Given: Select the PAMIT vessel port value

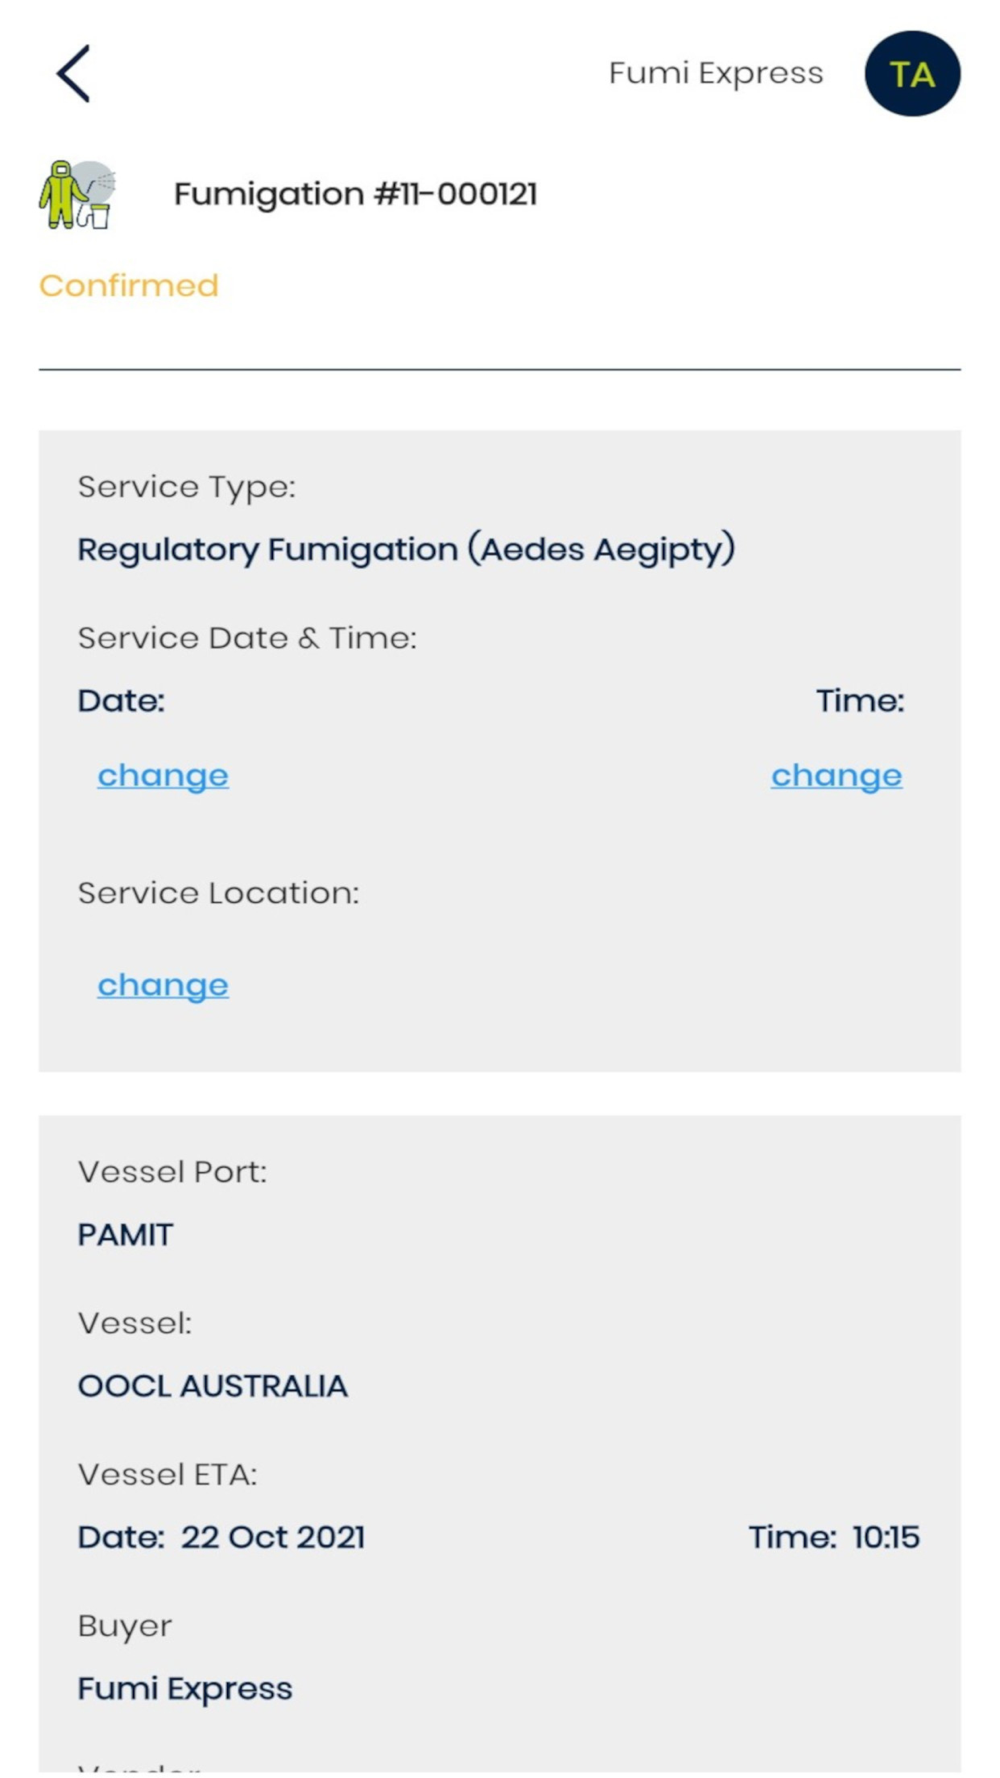Looking at the screenshot, I should (x=125, y=1235).
